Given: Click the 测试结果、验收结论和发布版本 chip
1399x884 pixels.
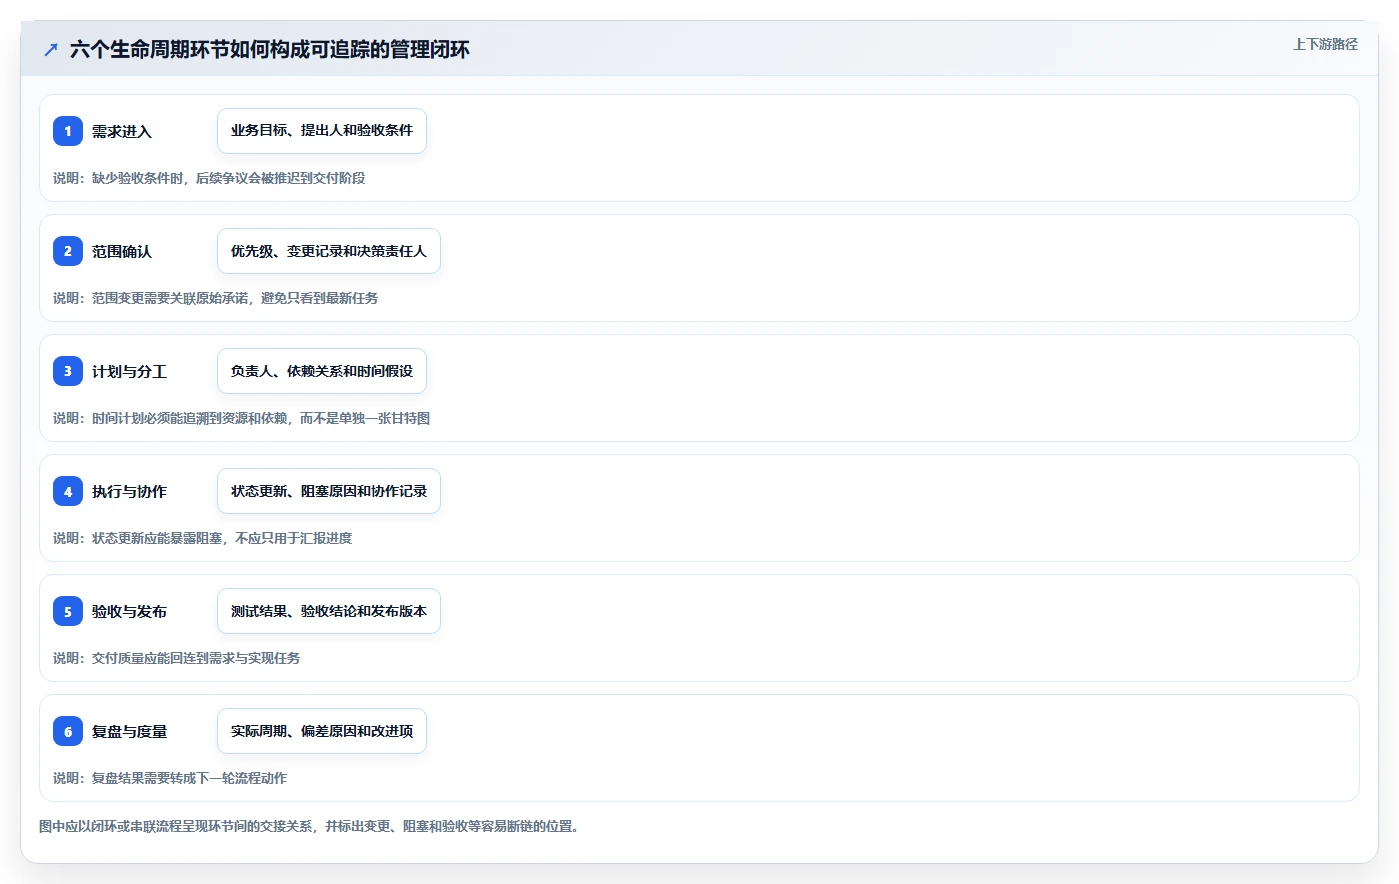Looking at the screenshot, I should click(x=329, y=611).
